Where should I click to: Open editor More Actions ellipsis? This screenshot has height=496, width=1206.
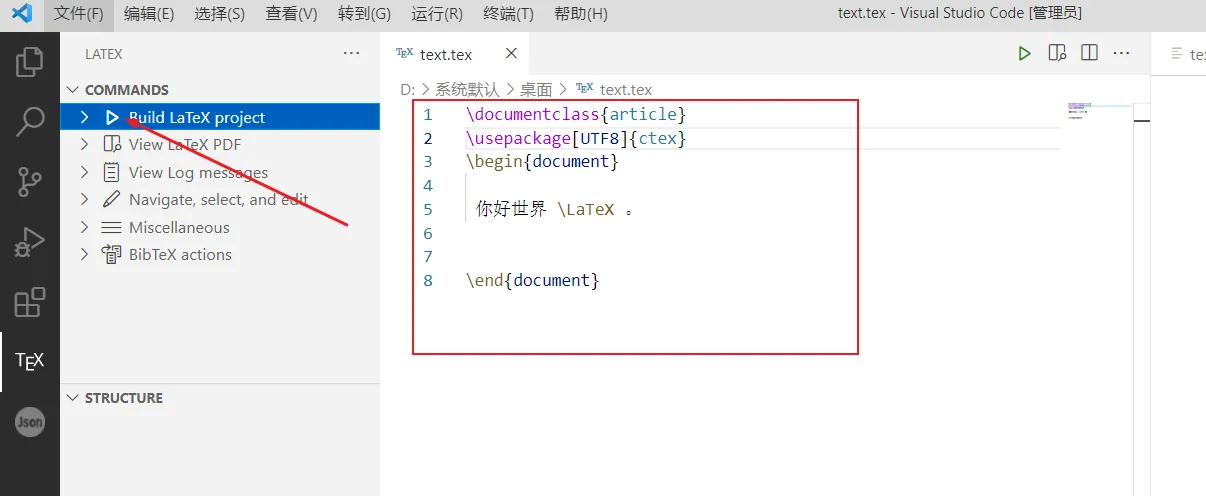pyautogui.click(x=1122, y=53)
